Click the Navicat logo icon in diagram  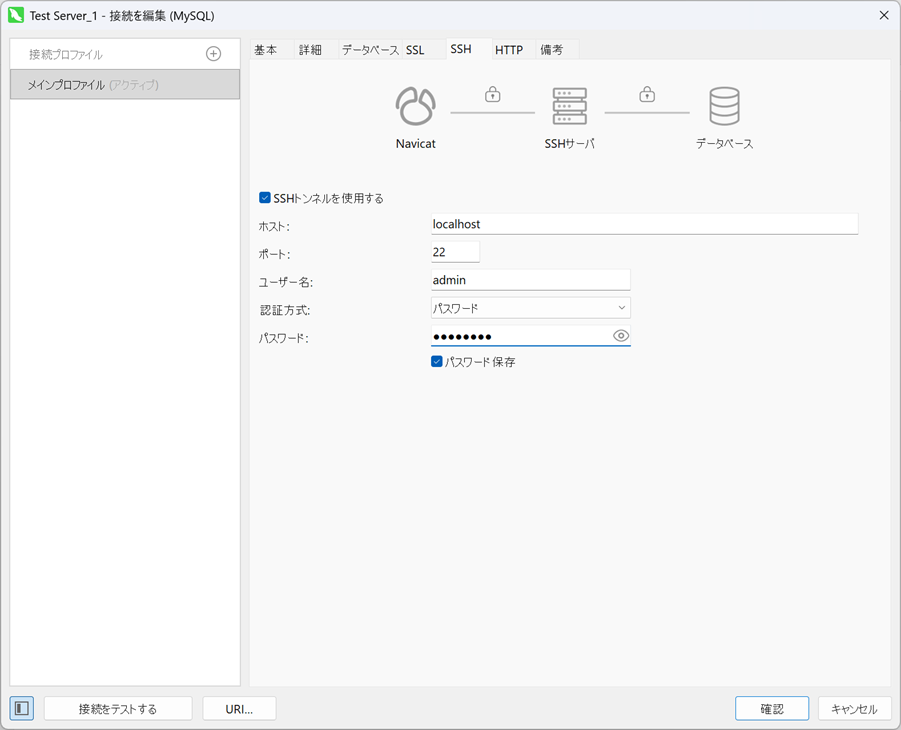click(415, 106)
